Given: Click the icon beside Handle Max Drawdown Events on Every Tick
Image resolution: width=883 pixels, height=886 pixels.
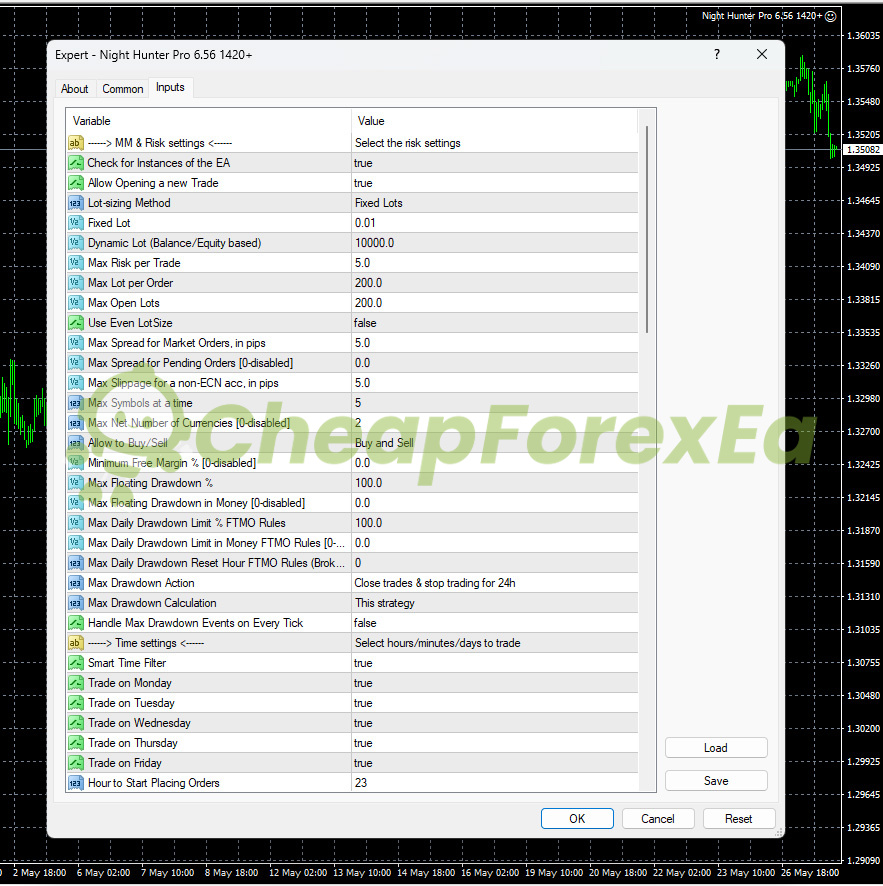Looking at the screenshot, I should click(x=76, y=623).
